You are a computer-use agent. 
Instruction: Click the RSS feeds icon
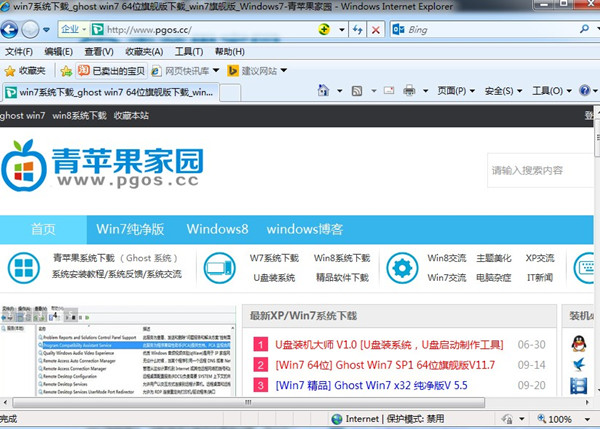click(357, 91)
